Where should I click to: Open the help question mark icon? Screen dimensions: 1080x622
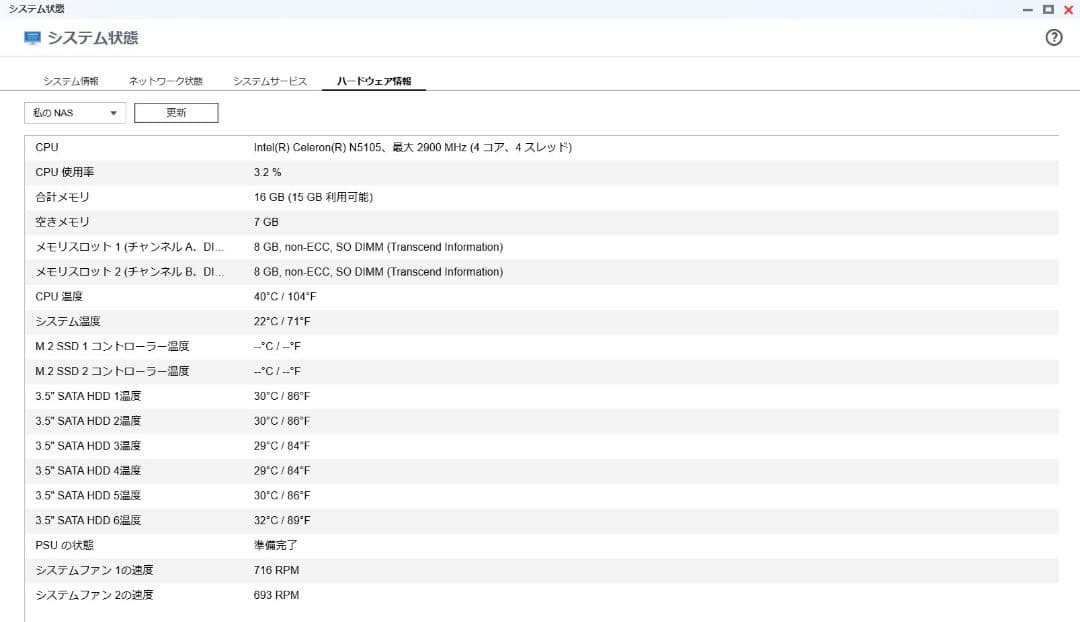coord(1053,38)
